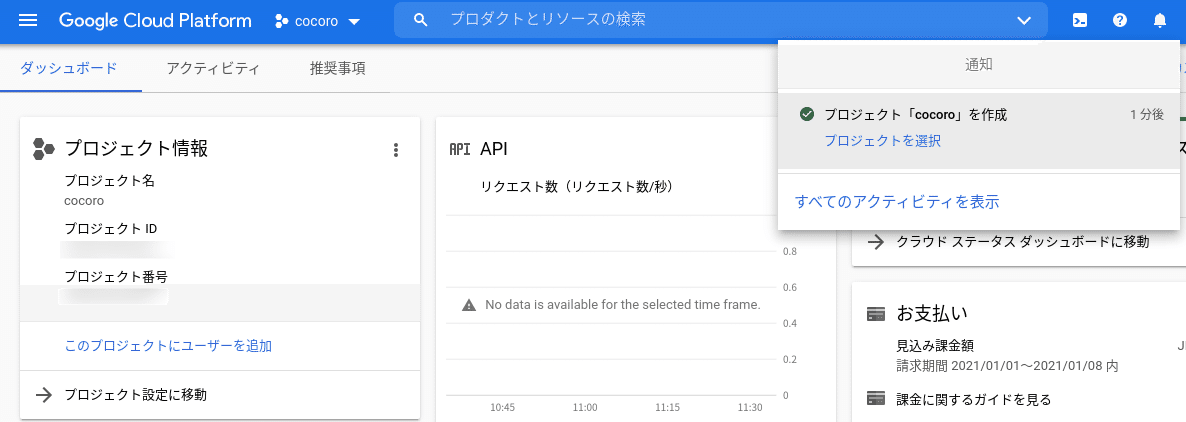Open the cocoro project selector dropdown
This screenshot has height=422, width=1186.
point(317,20)
